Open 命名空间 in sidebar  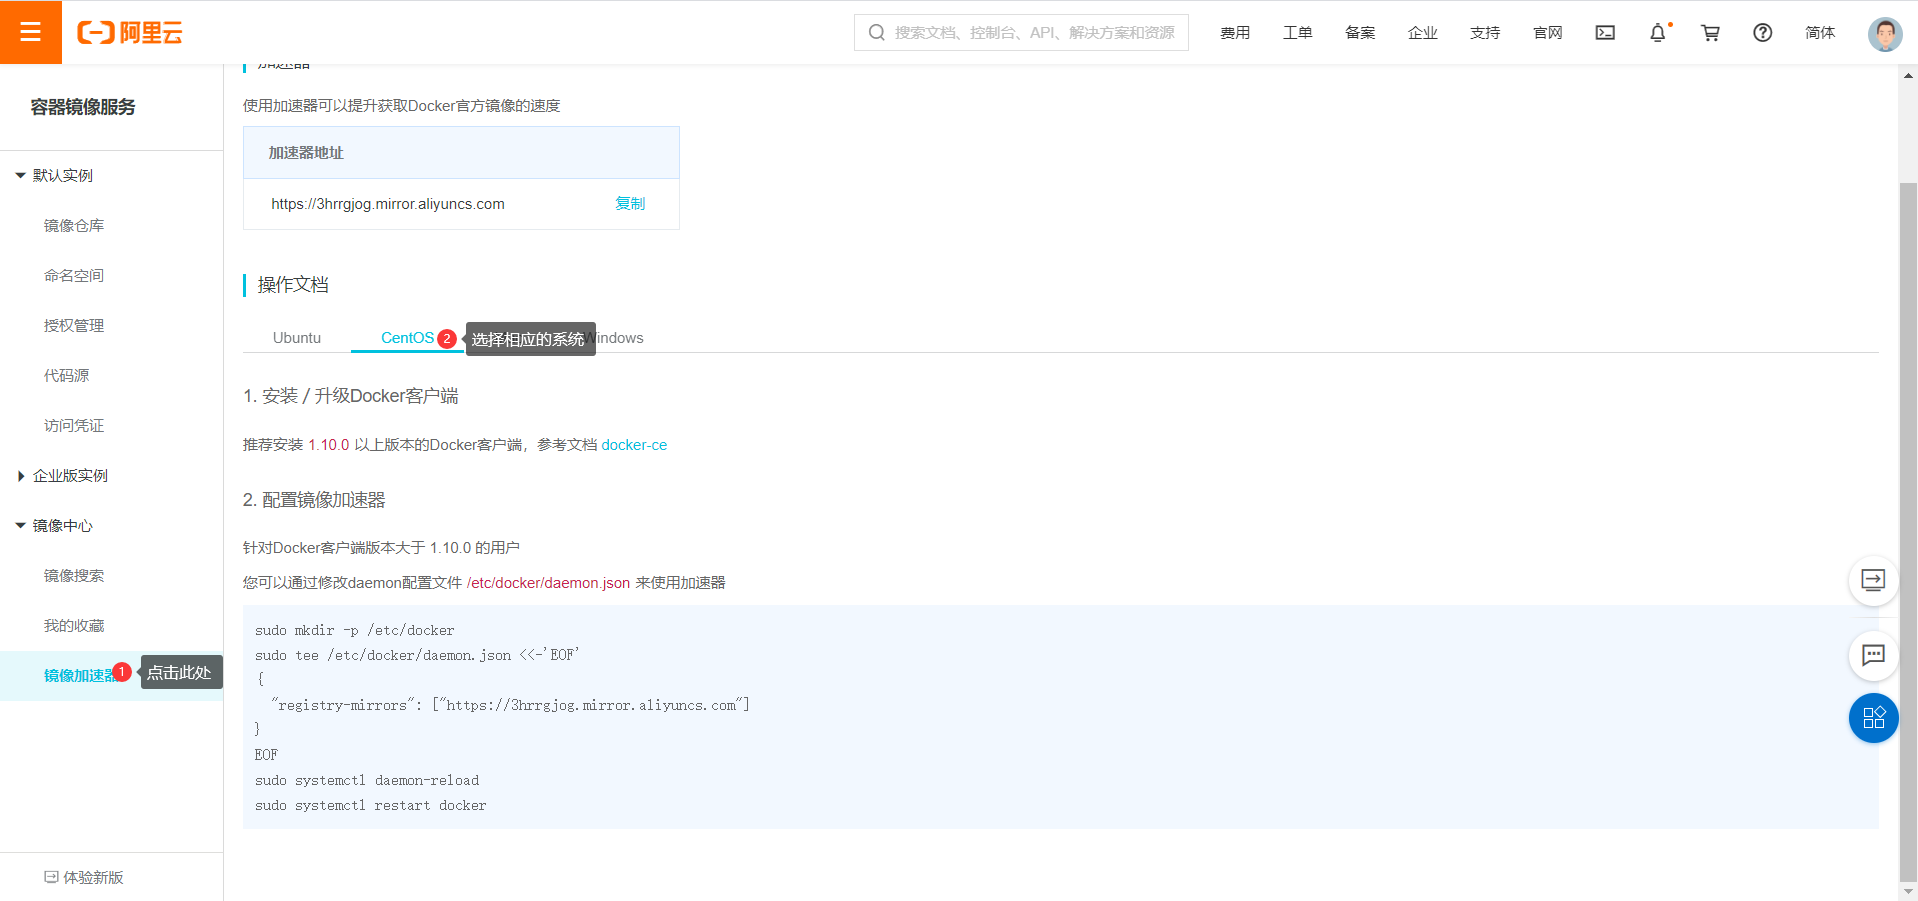(x=74, y=276)
